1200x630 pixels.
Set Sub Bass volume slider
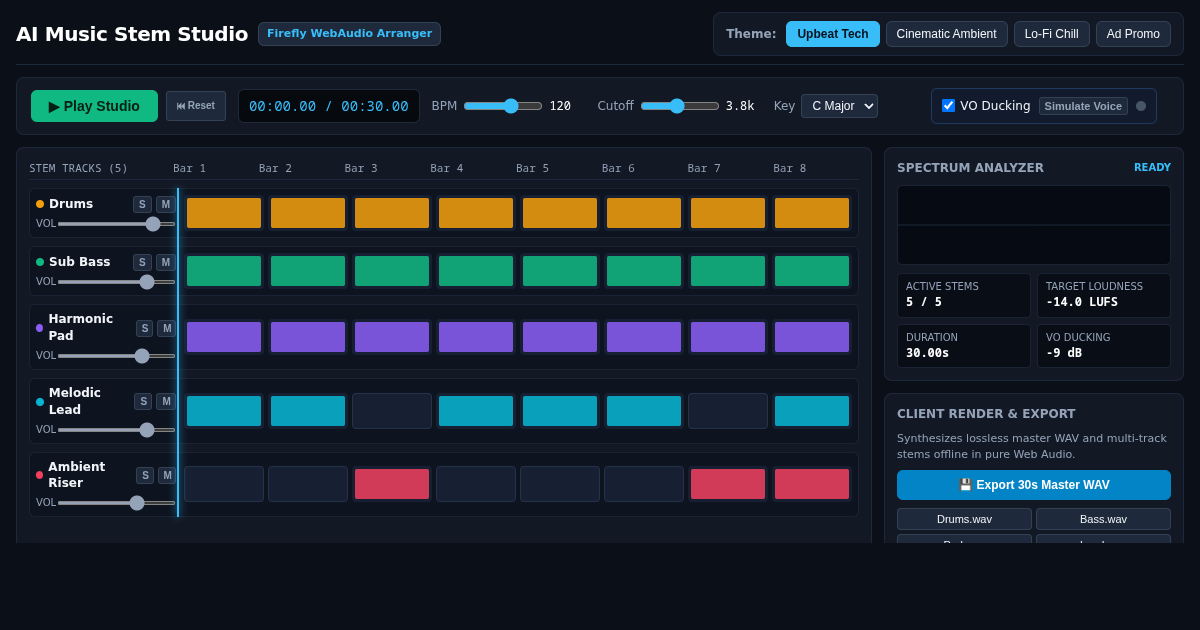116,282
